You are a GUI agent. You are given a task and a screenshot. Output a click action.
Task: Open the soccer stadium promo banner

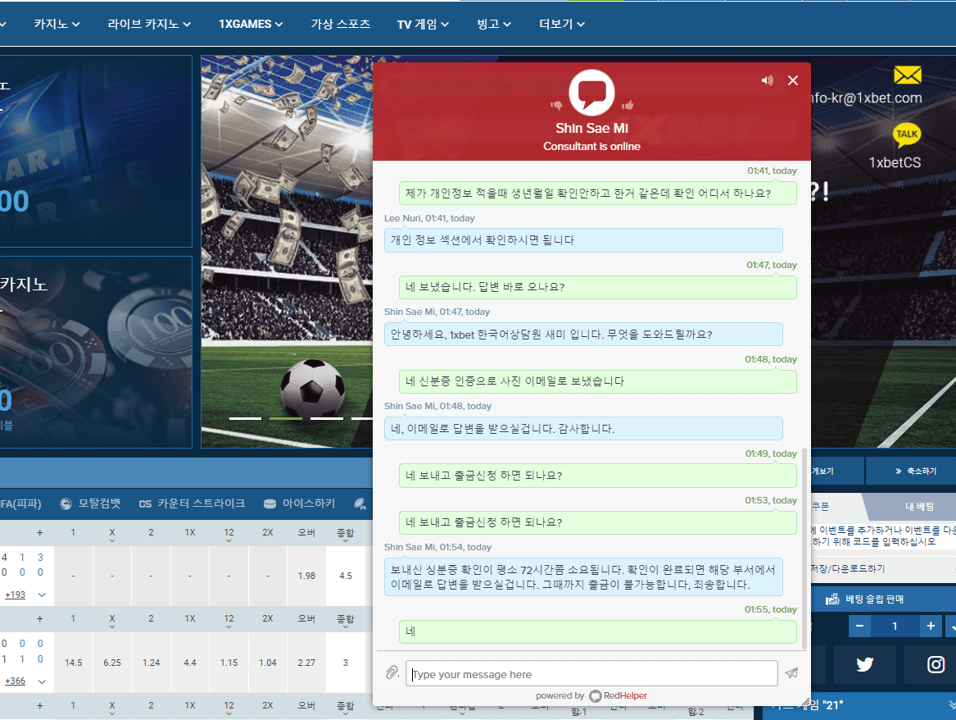tap(287, 251)
